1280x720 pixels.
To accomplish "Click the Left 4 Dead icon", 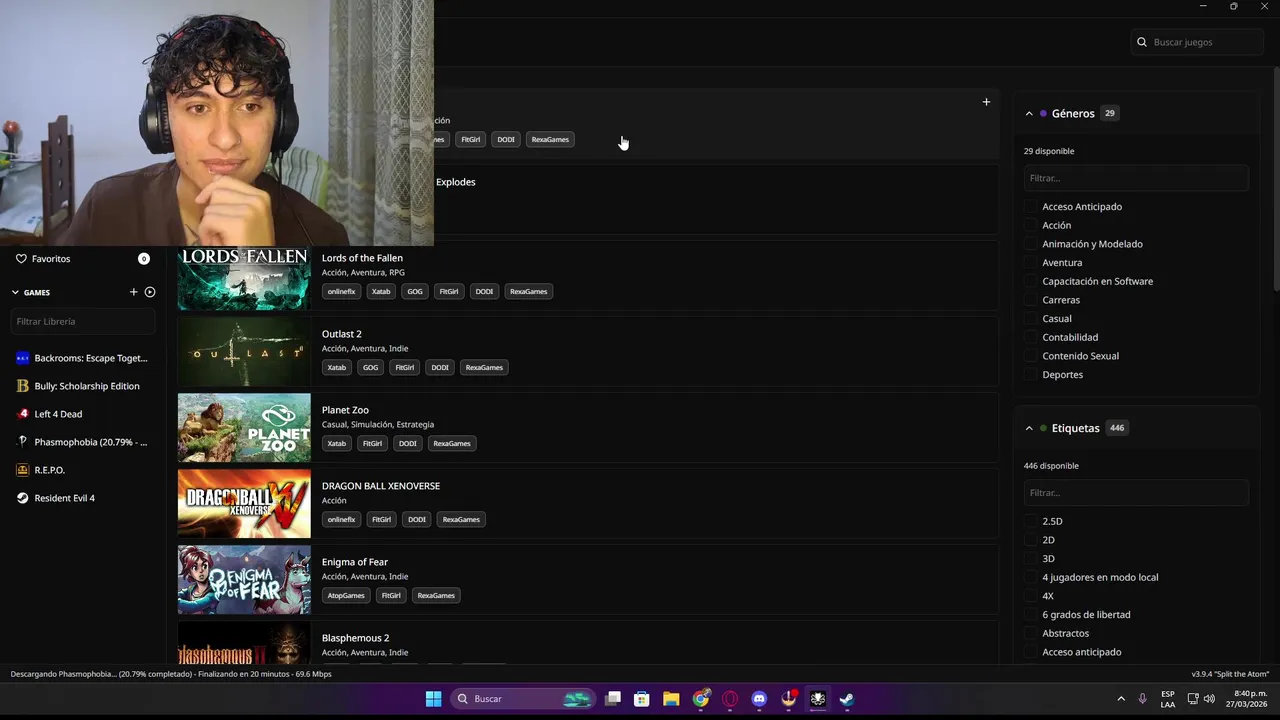I will tap(23, 414).
